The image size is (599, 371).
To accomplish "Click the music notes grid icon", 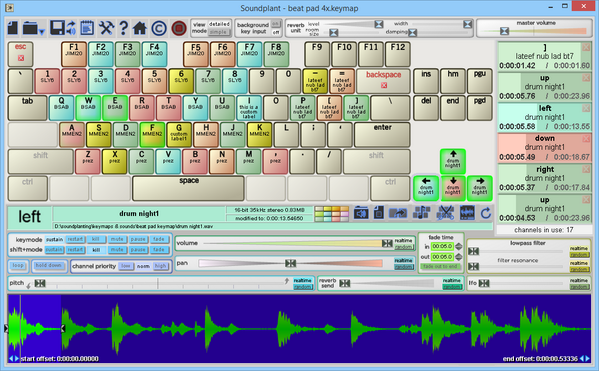I will pos(421,213).
